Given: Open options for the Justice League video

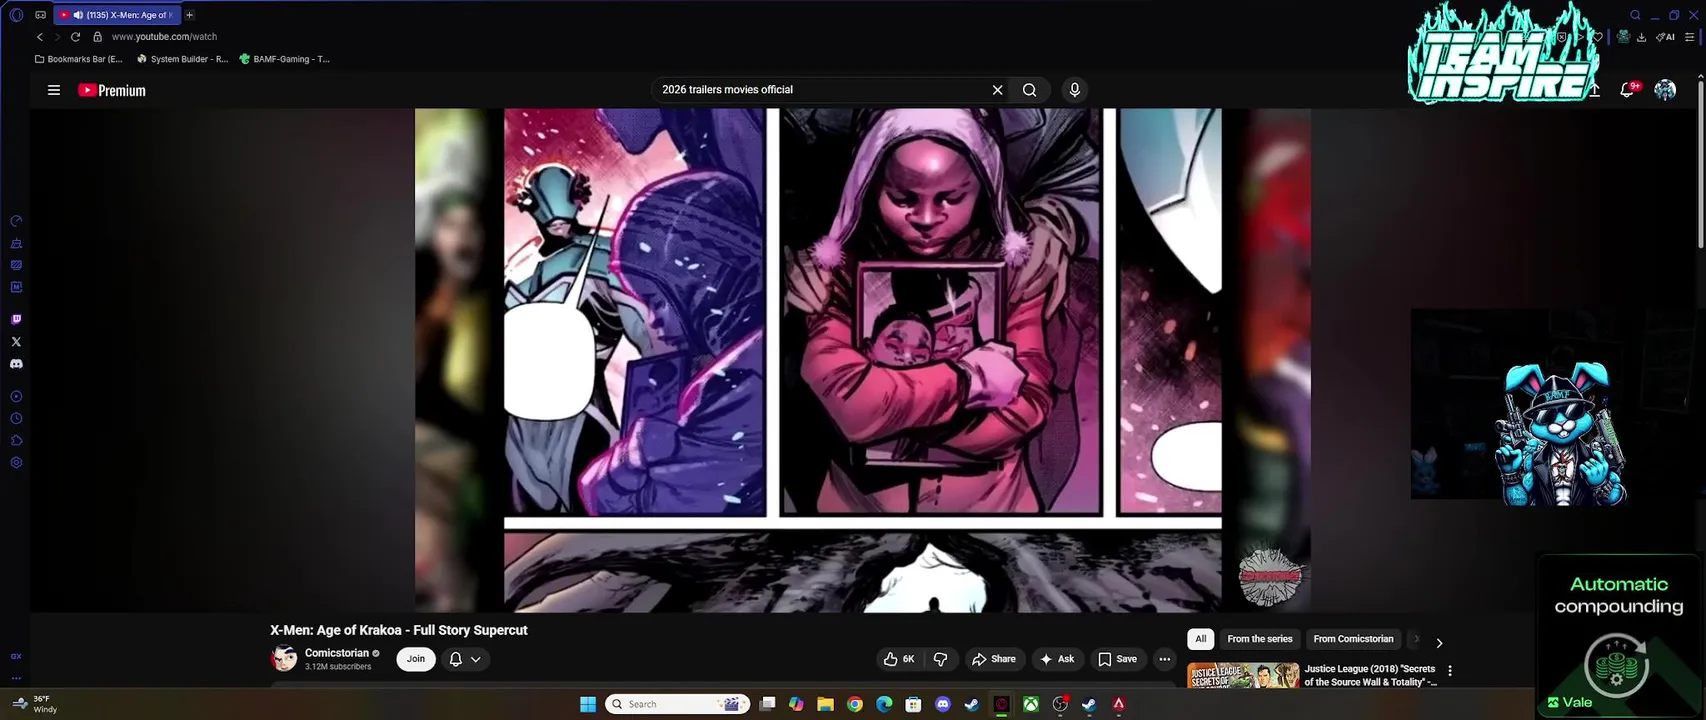Looking at the screenshot, I should point(1450,671).
